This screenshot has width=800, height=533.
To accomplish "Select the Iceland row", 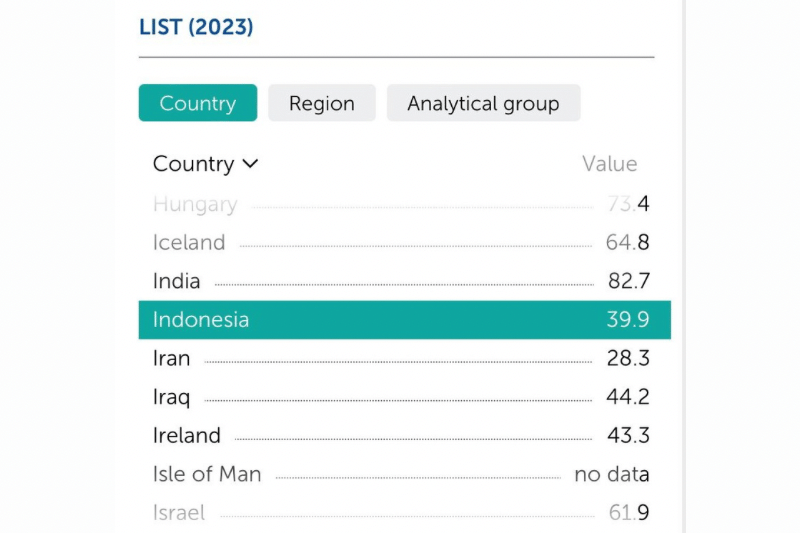I will [x=189, y=242].
